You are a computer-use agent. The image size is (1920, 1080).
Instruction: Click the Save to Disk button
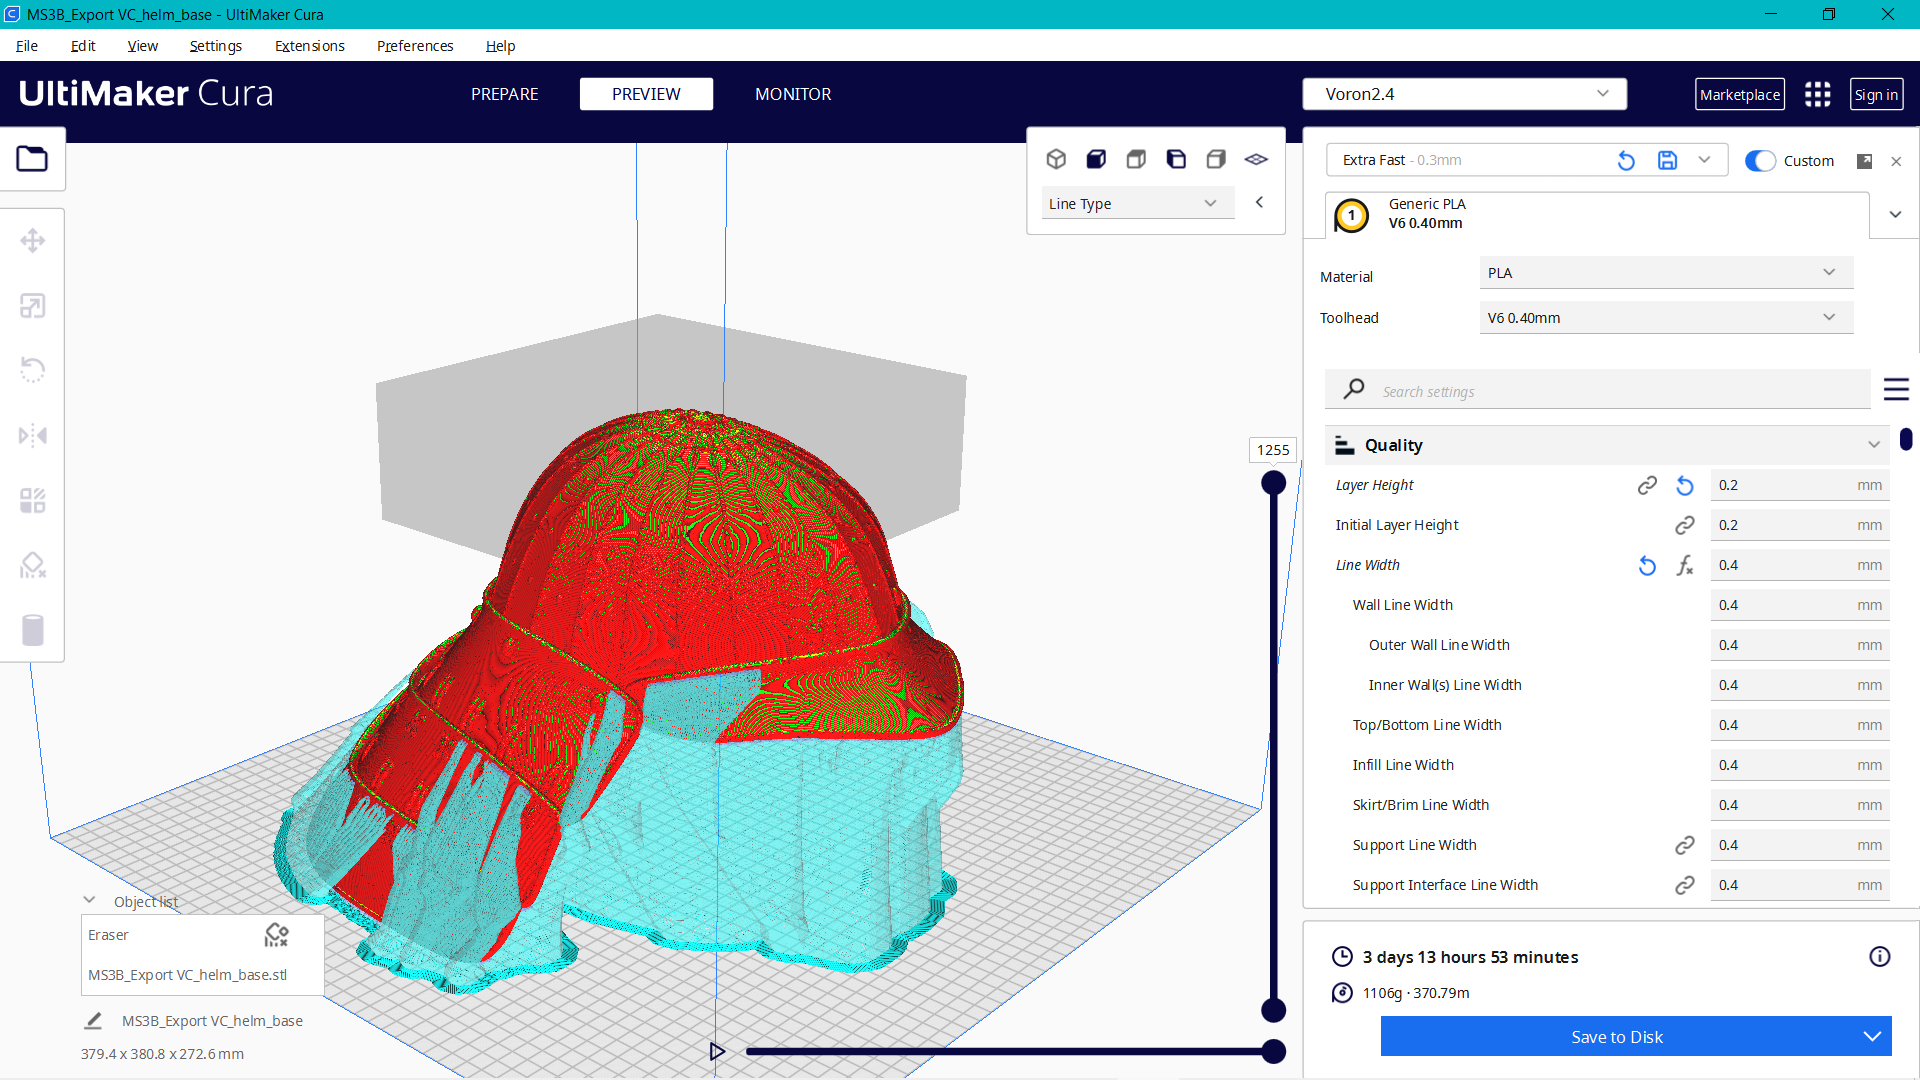(1616, 1036)
